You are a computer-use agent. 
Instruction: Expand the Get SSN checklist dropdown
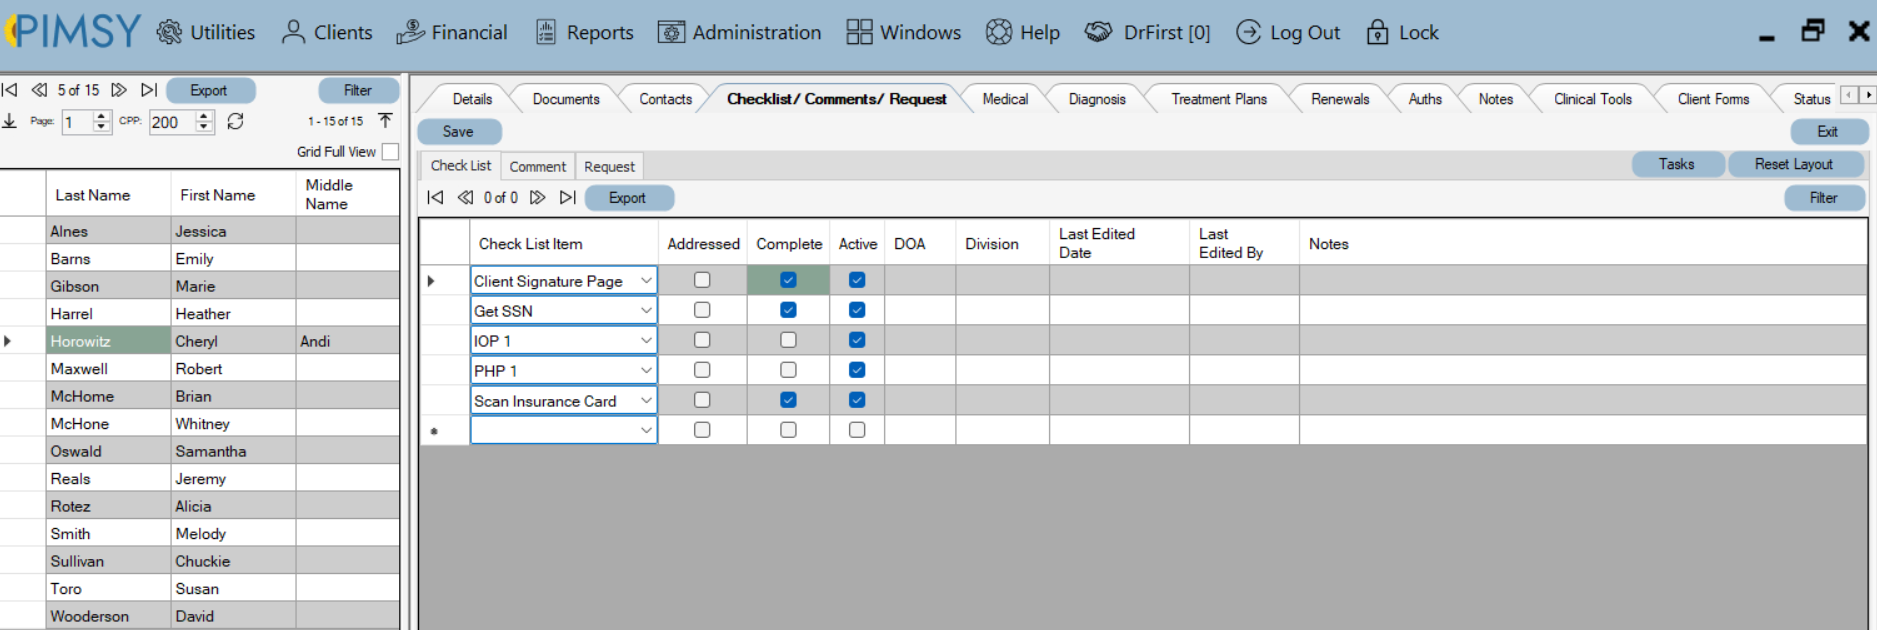coord(646,311)
